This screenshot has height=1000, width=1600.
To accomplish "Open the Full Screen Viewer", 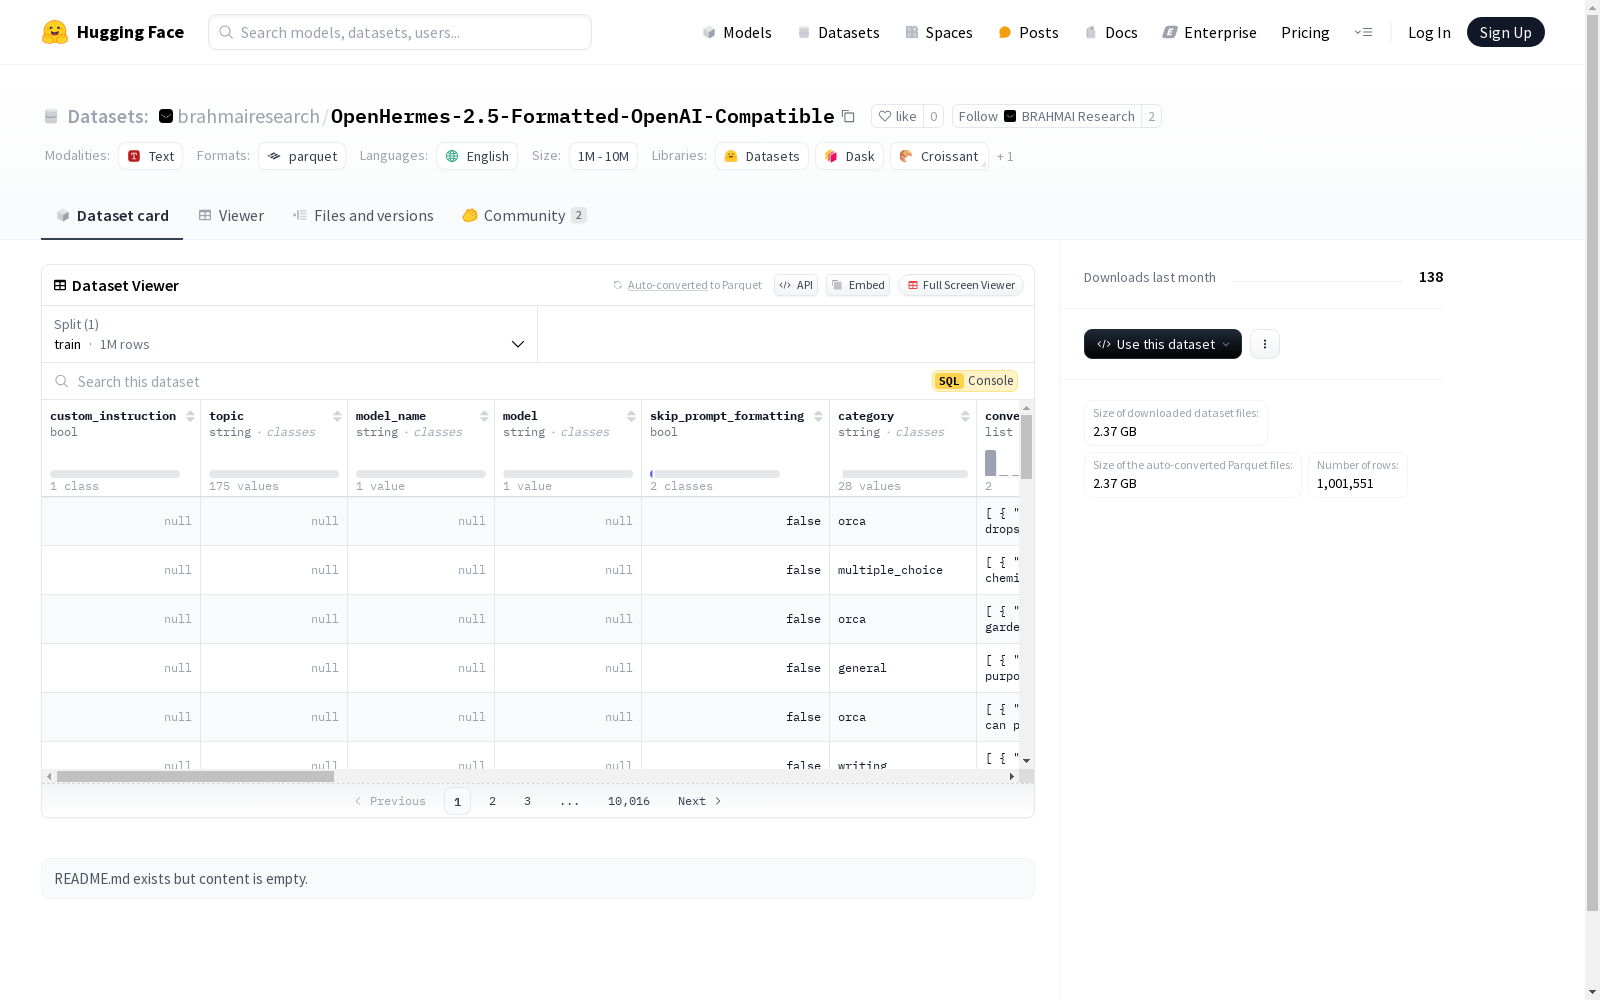I will tap(961, 285).
